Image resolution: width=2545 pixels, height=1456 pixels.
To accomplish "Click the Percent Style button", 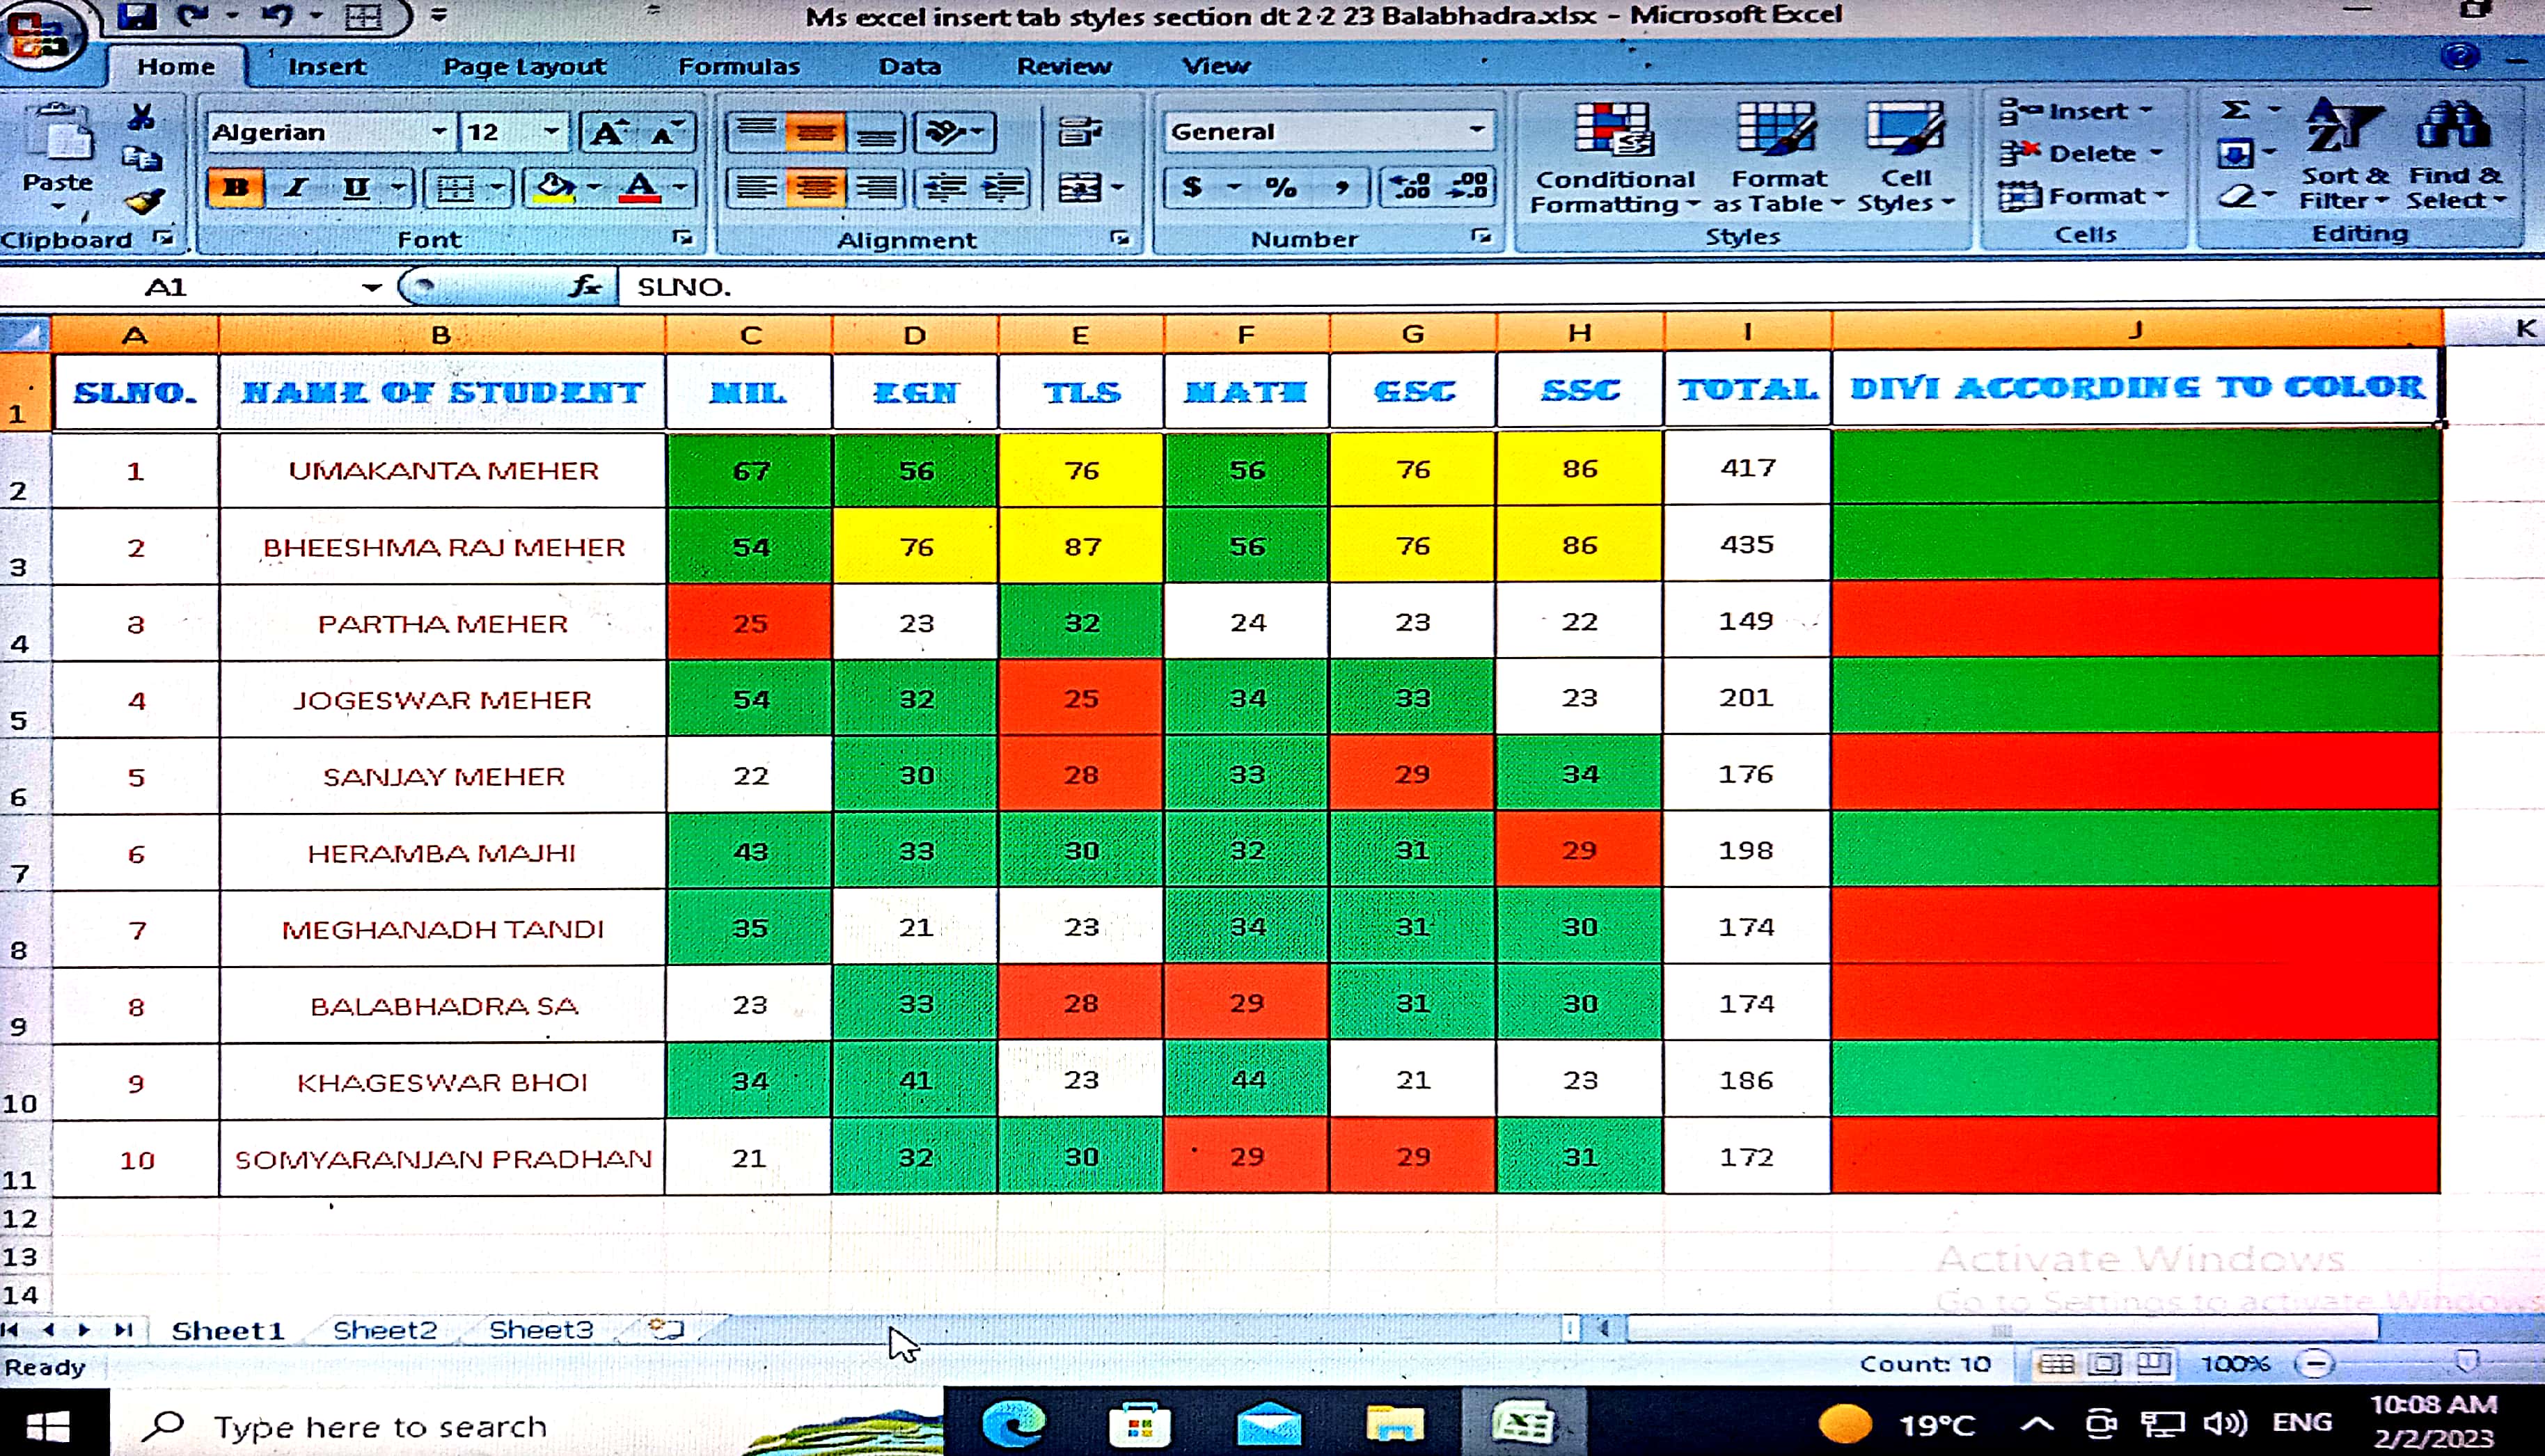I will point(1281,188).
